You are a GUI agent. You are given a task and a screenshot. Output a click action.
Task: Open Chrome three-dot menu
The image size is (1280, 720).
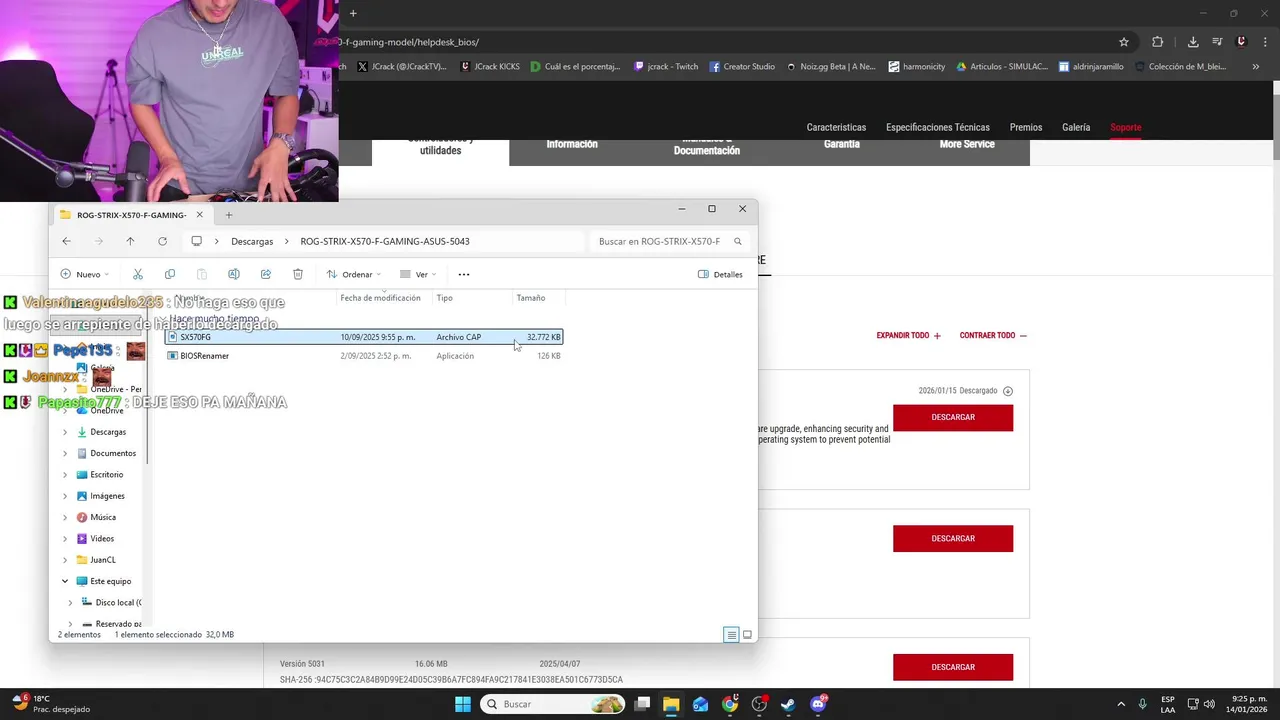tap(1265, 42)
